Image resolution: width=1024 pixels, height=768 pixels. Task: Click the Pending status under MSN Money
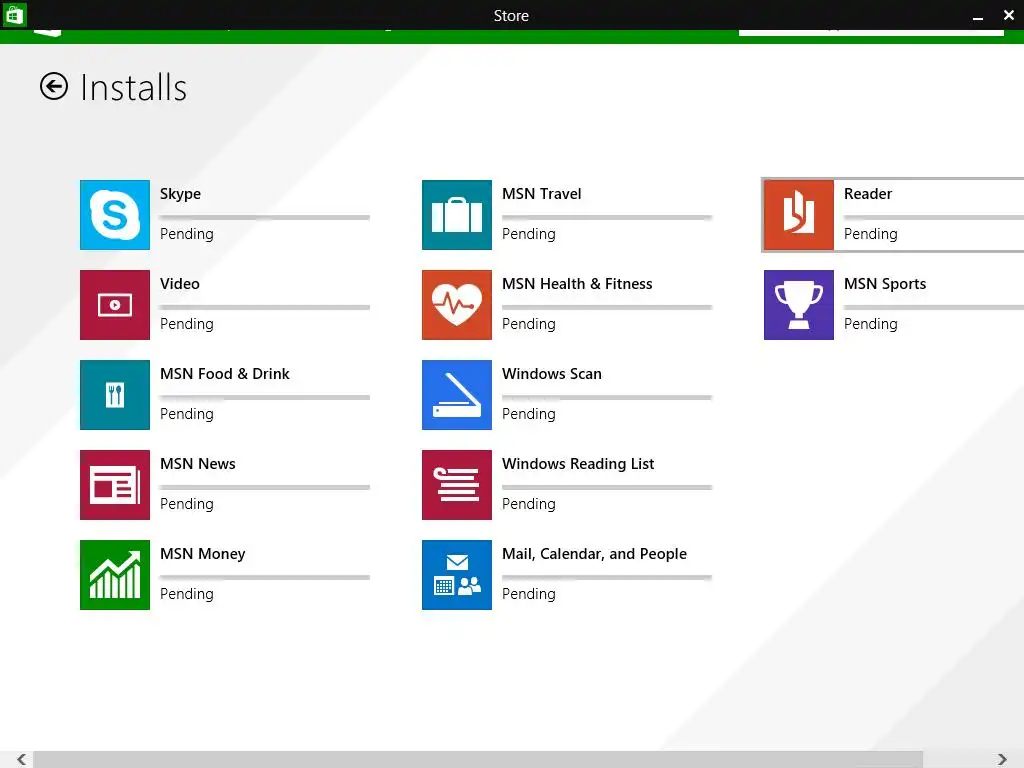(x=187, y=595)
